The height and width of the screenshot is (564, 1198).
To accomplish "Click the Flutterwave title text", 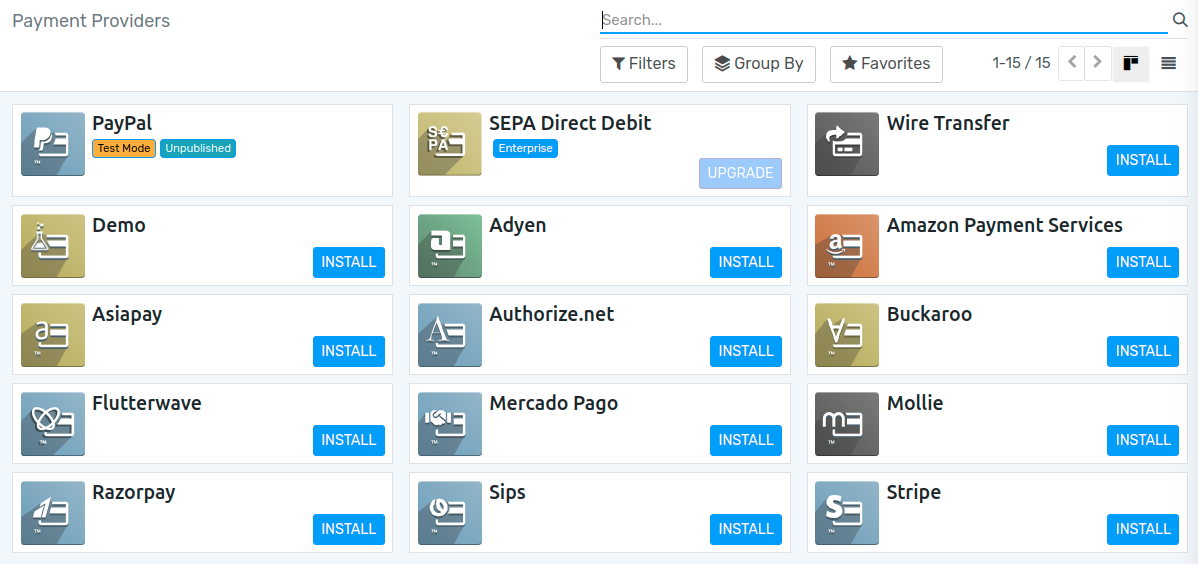I will pyautogui.click(x=147, y=404).
